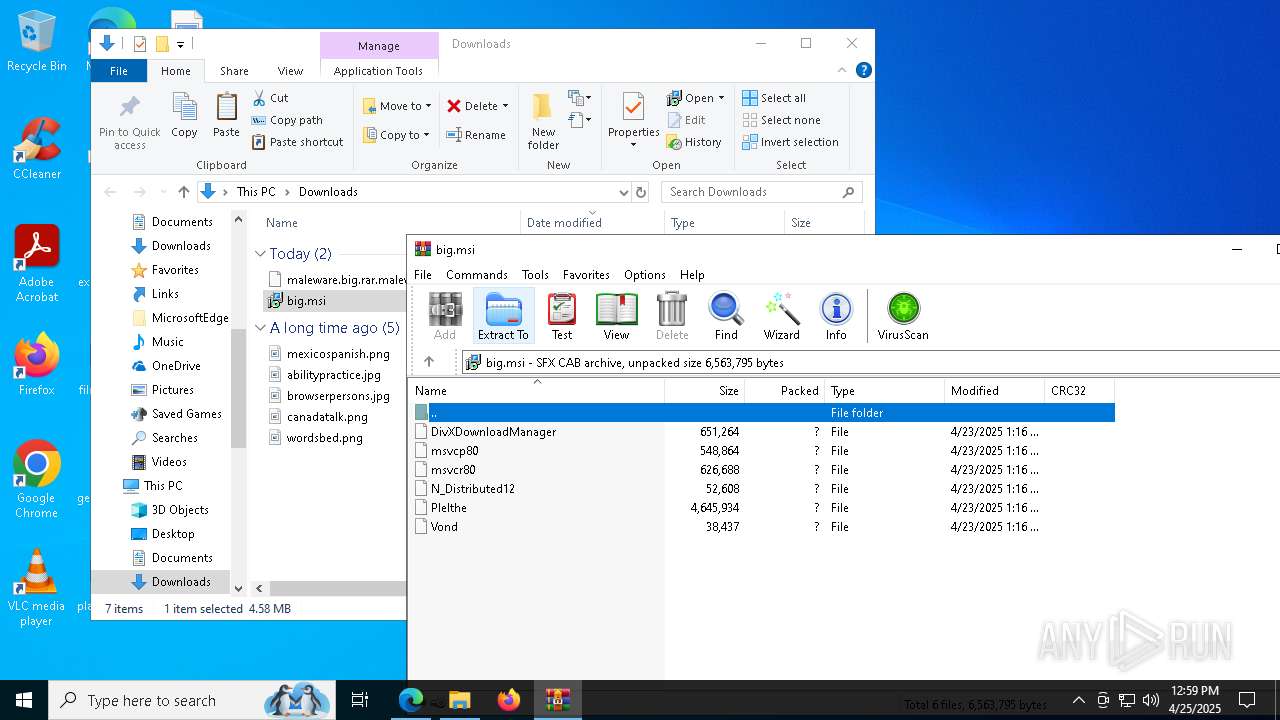1280x720 pixels.
Task: Open the Move to dropdown
Action: (397, 106)
